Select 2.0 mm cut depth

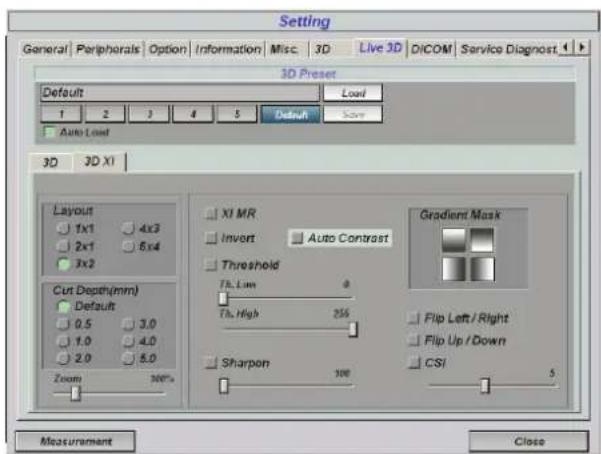point(63,358)
